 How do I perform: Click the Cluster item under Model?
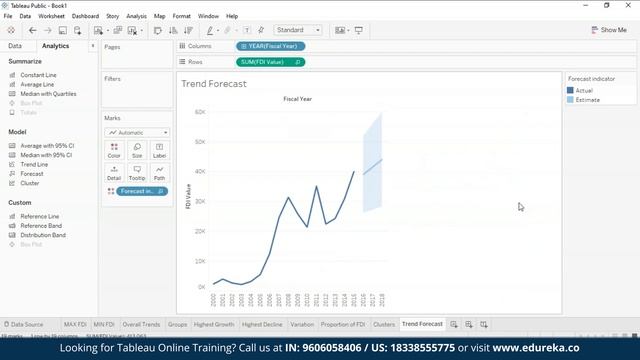point(30,183)
